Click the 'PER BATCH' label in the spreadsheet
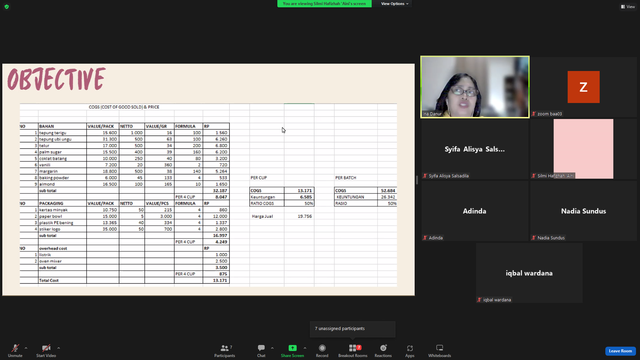The image size is (640, 360). pos(345,178)
